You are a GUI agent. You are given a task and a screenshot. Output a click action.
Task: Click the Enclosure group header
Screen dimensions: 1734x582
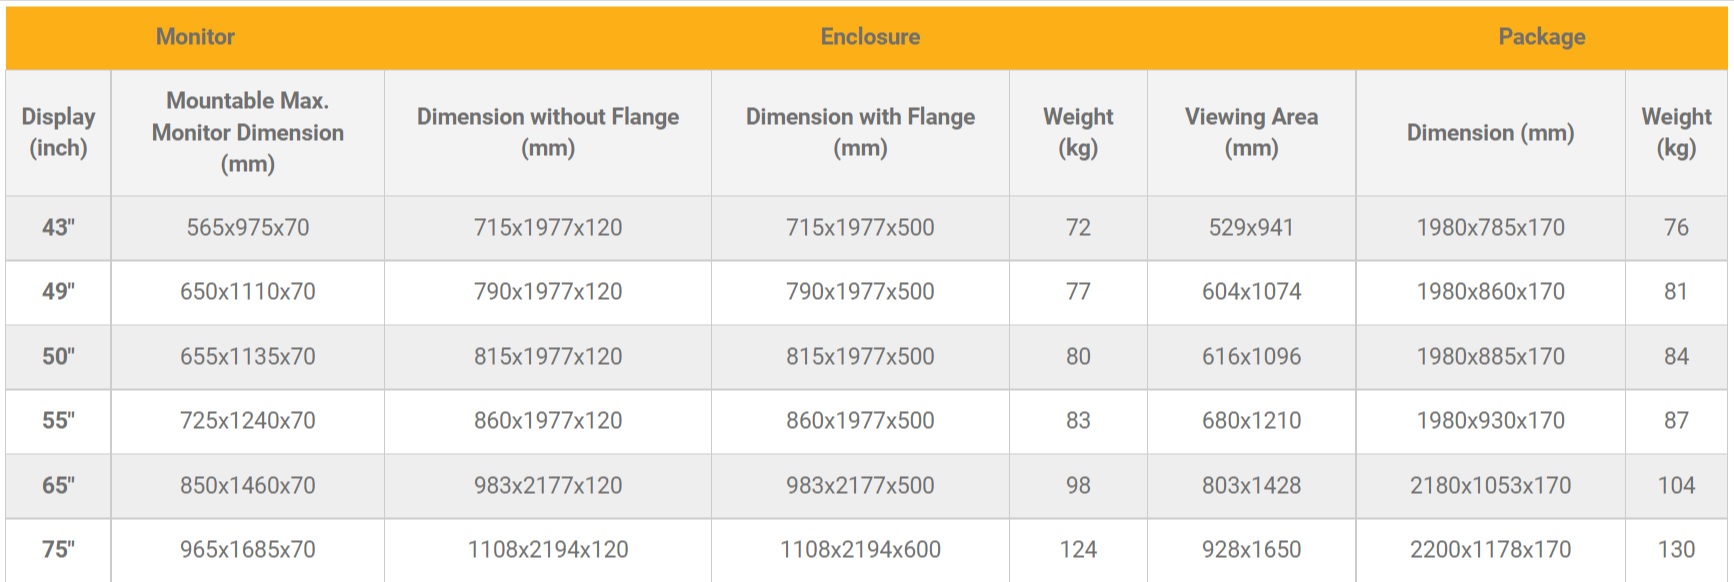point(870,37)
